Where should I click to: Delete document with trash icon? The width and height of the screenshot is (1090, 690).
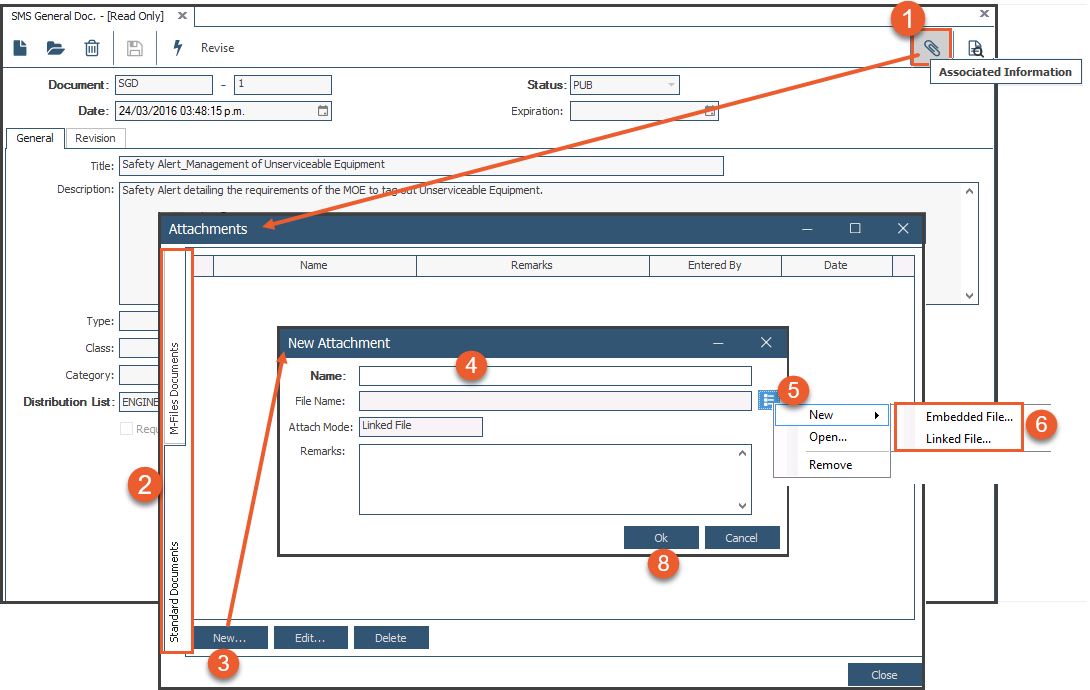tap(92, 48)
